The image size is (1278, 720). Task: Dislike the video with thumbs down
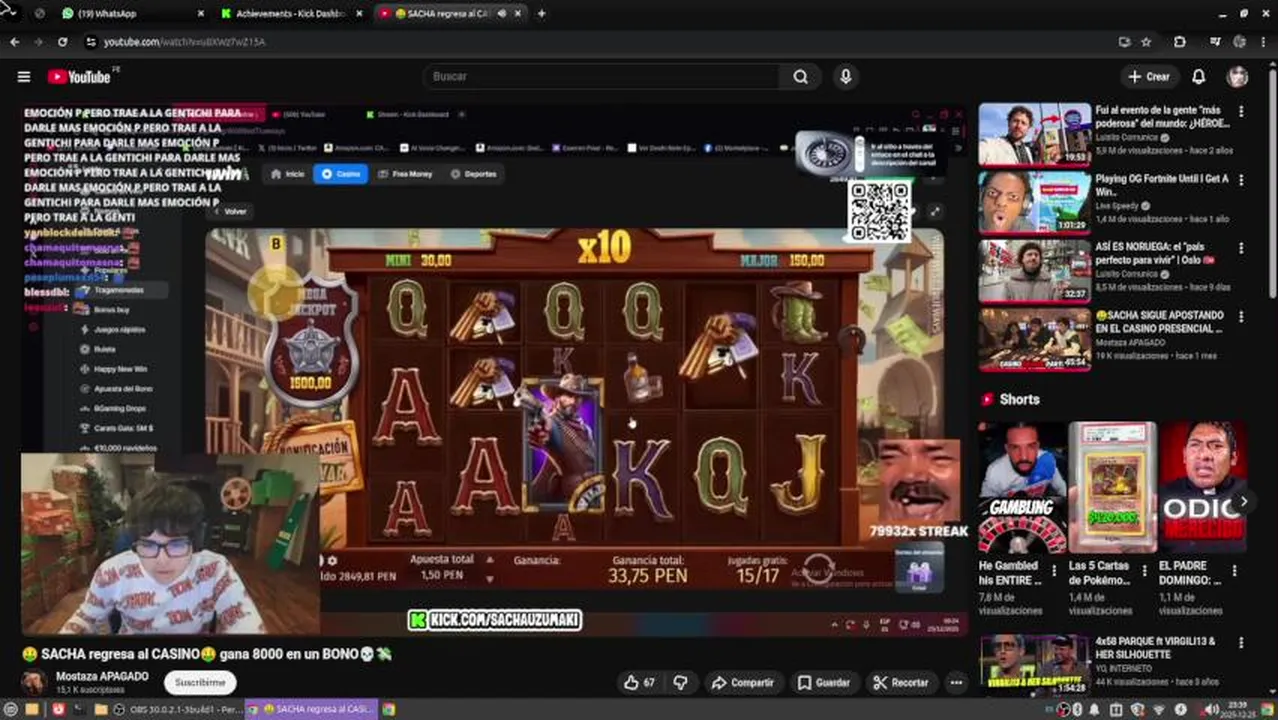click(x=681, y=683)
